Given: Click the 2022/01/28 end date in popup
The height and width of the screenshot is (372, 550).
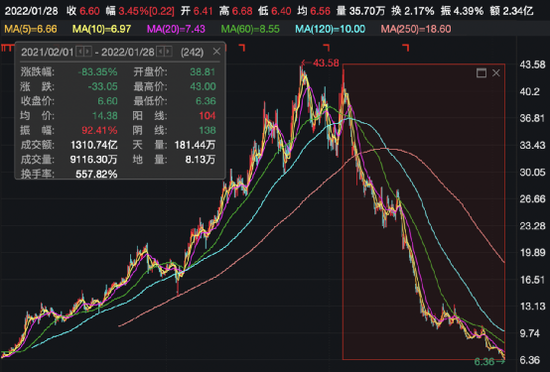Looking at the screenshot, I should click(128, 52).
